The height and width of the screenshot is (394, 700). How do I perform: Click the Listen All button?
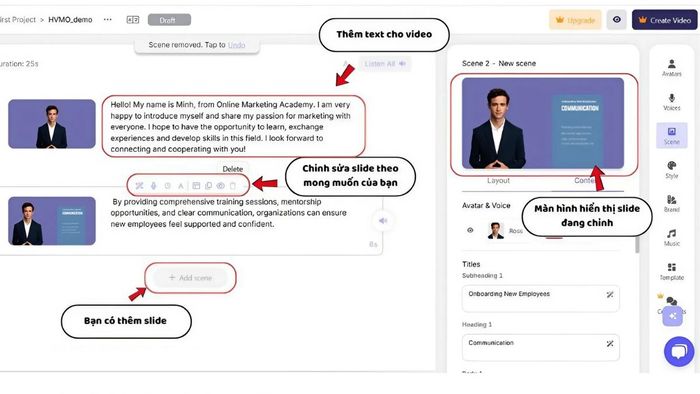pos(384,64)
